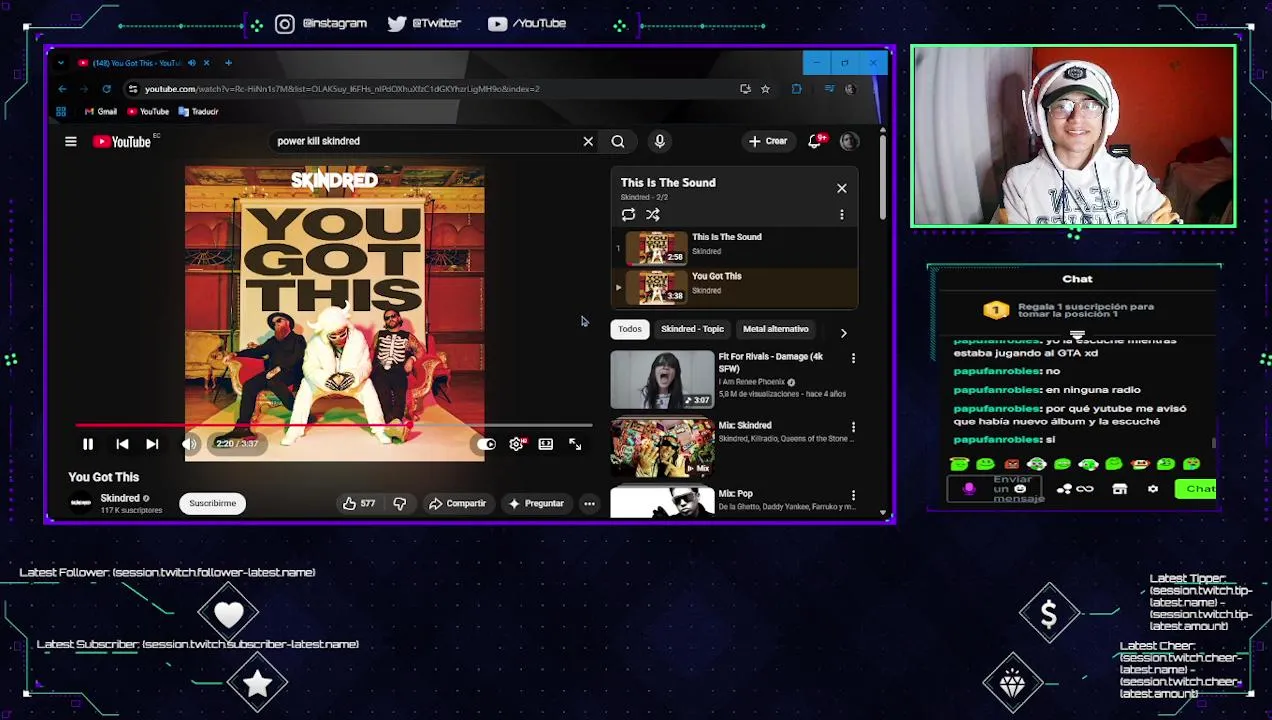Viewport: 1272px width, 720px height.
Task: Play This Is The Sound playlist entry
Action: pyautogui.click(x=735, y=248)
